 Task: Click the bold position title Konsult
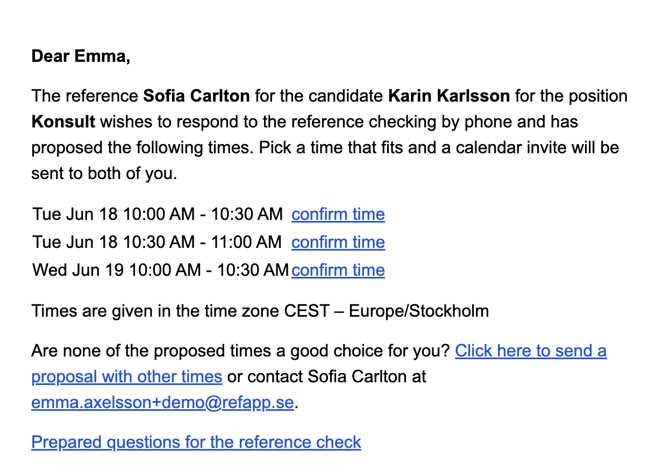63,122
